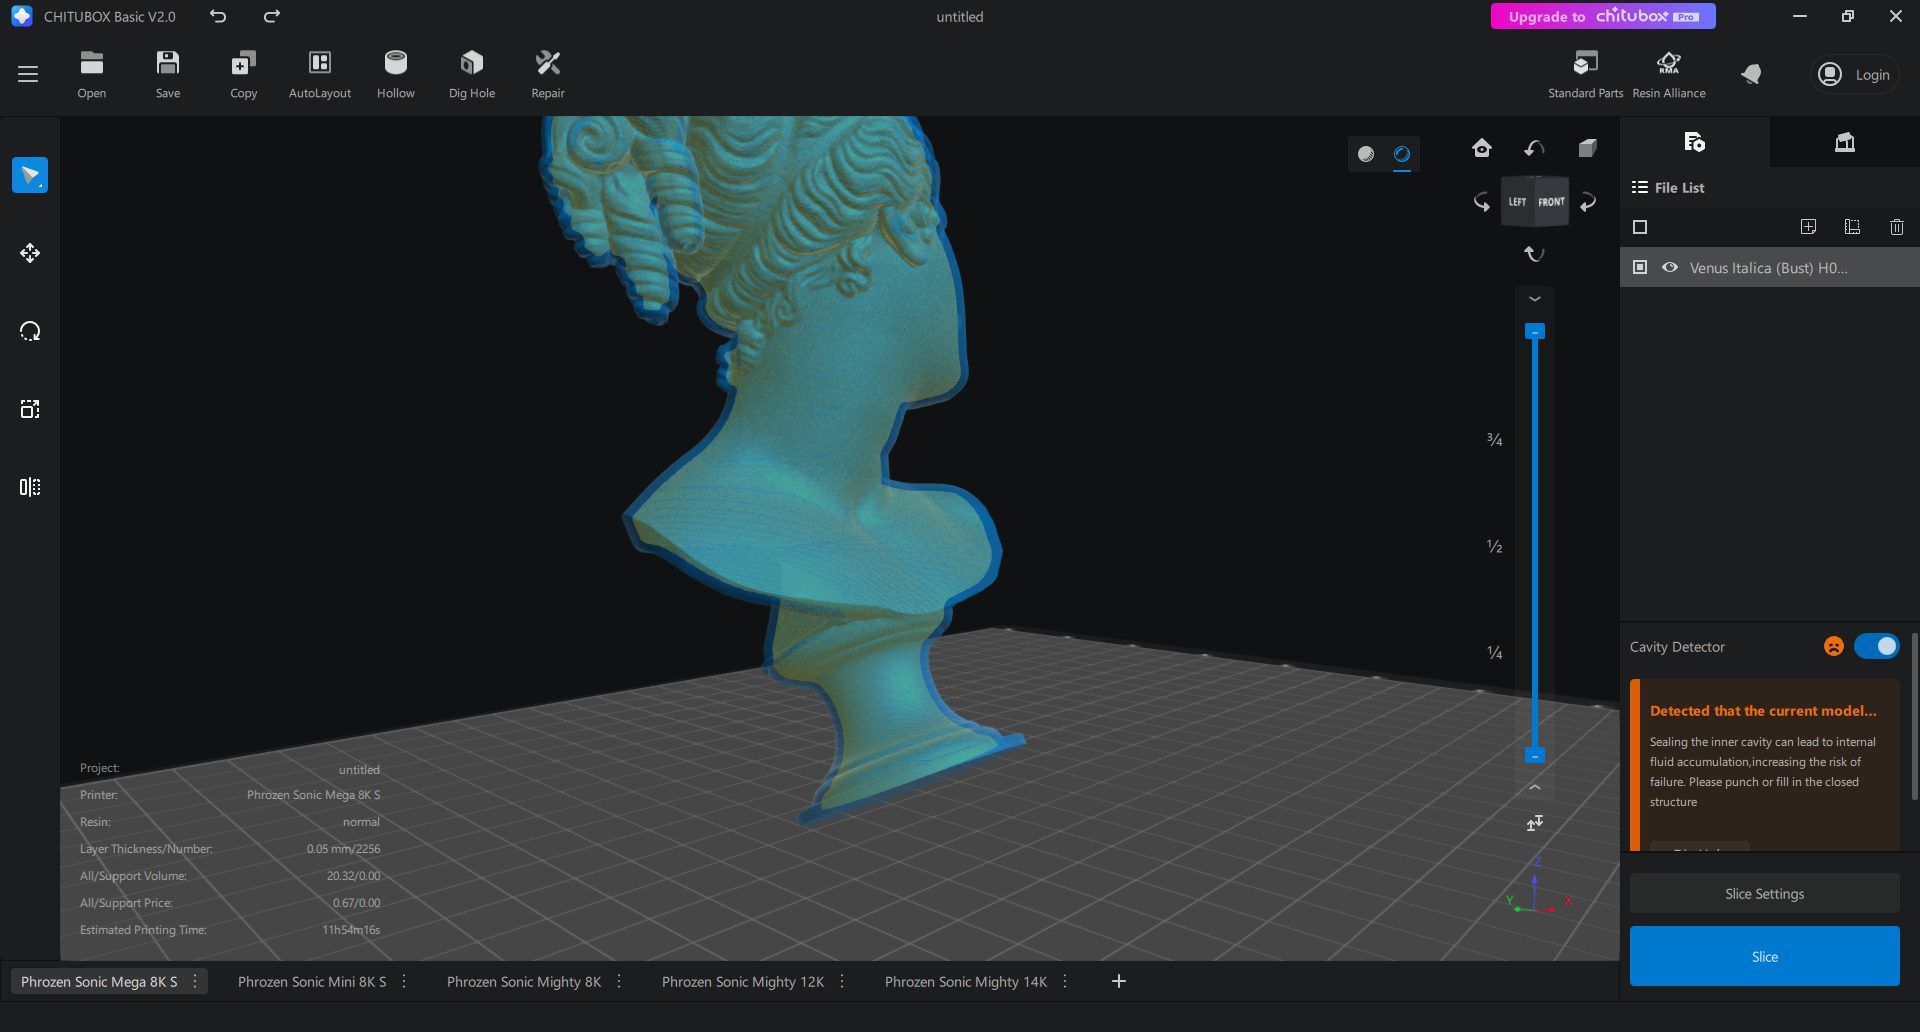
Task: Open the options menu for Phrozen Sonic Mighty 12K
Action: click(x=841, y=981)
